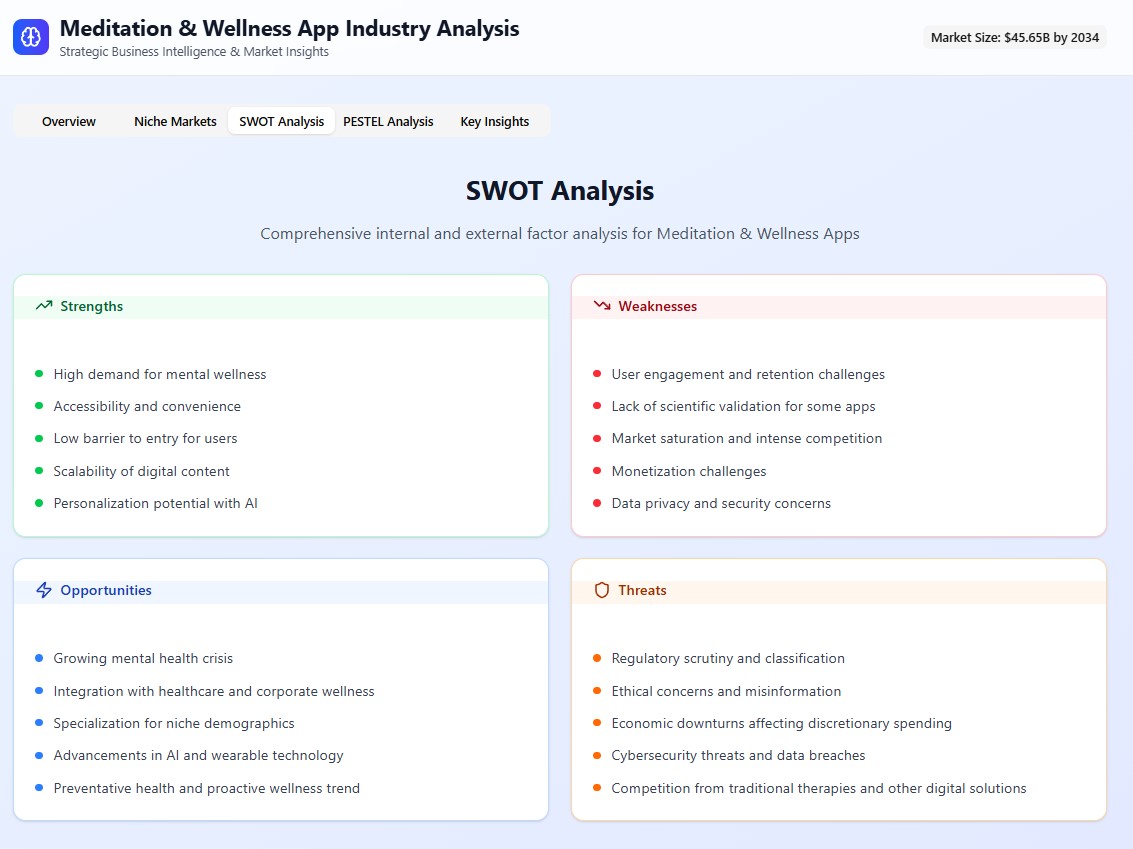1133x849 pixels.
Task: Click the Threats shield icon
Action: click(x=601, y=590)
